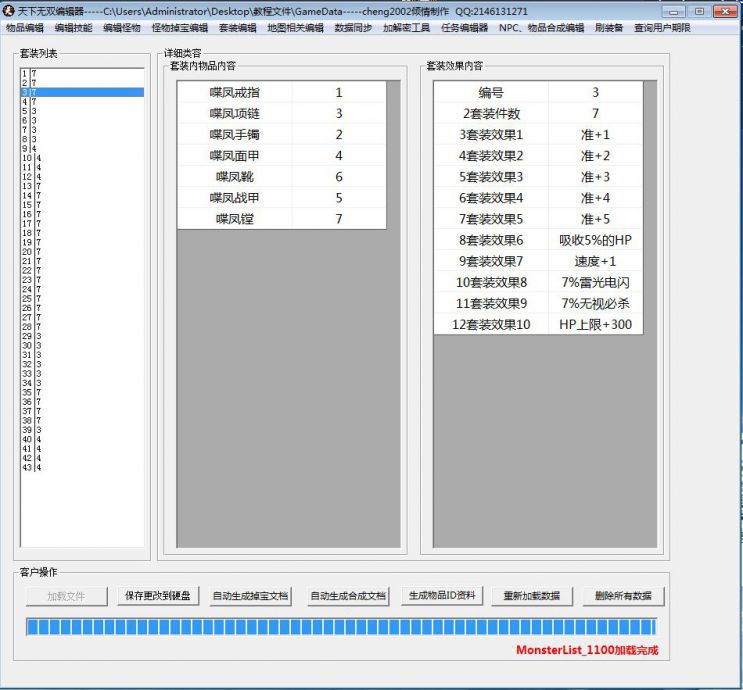Click the 自动生成掉宝文档 button

point(250,596)
